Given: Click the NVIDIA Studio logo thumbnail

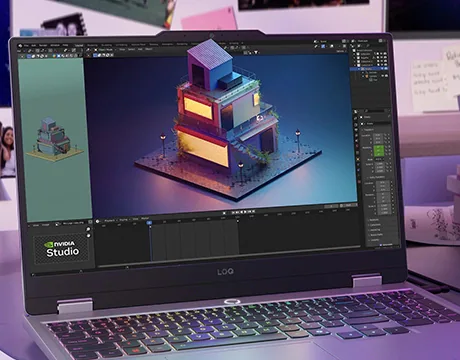Looking at the screenshot, I should [x=62, y=249].
